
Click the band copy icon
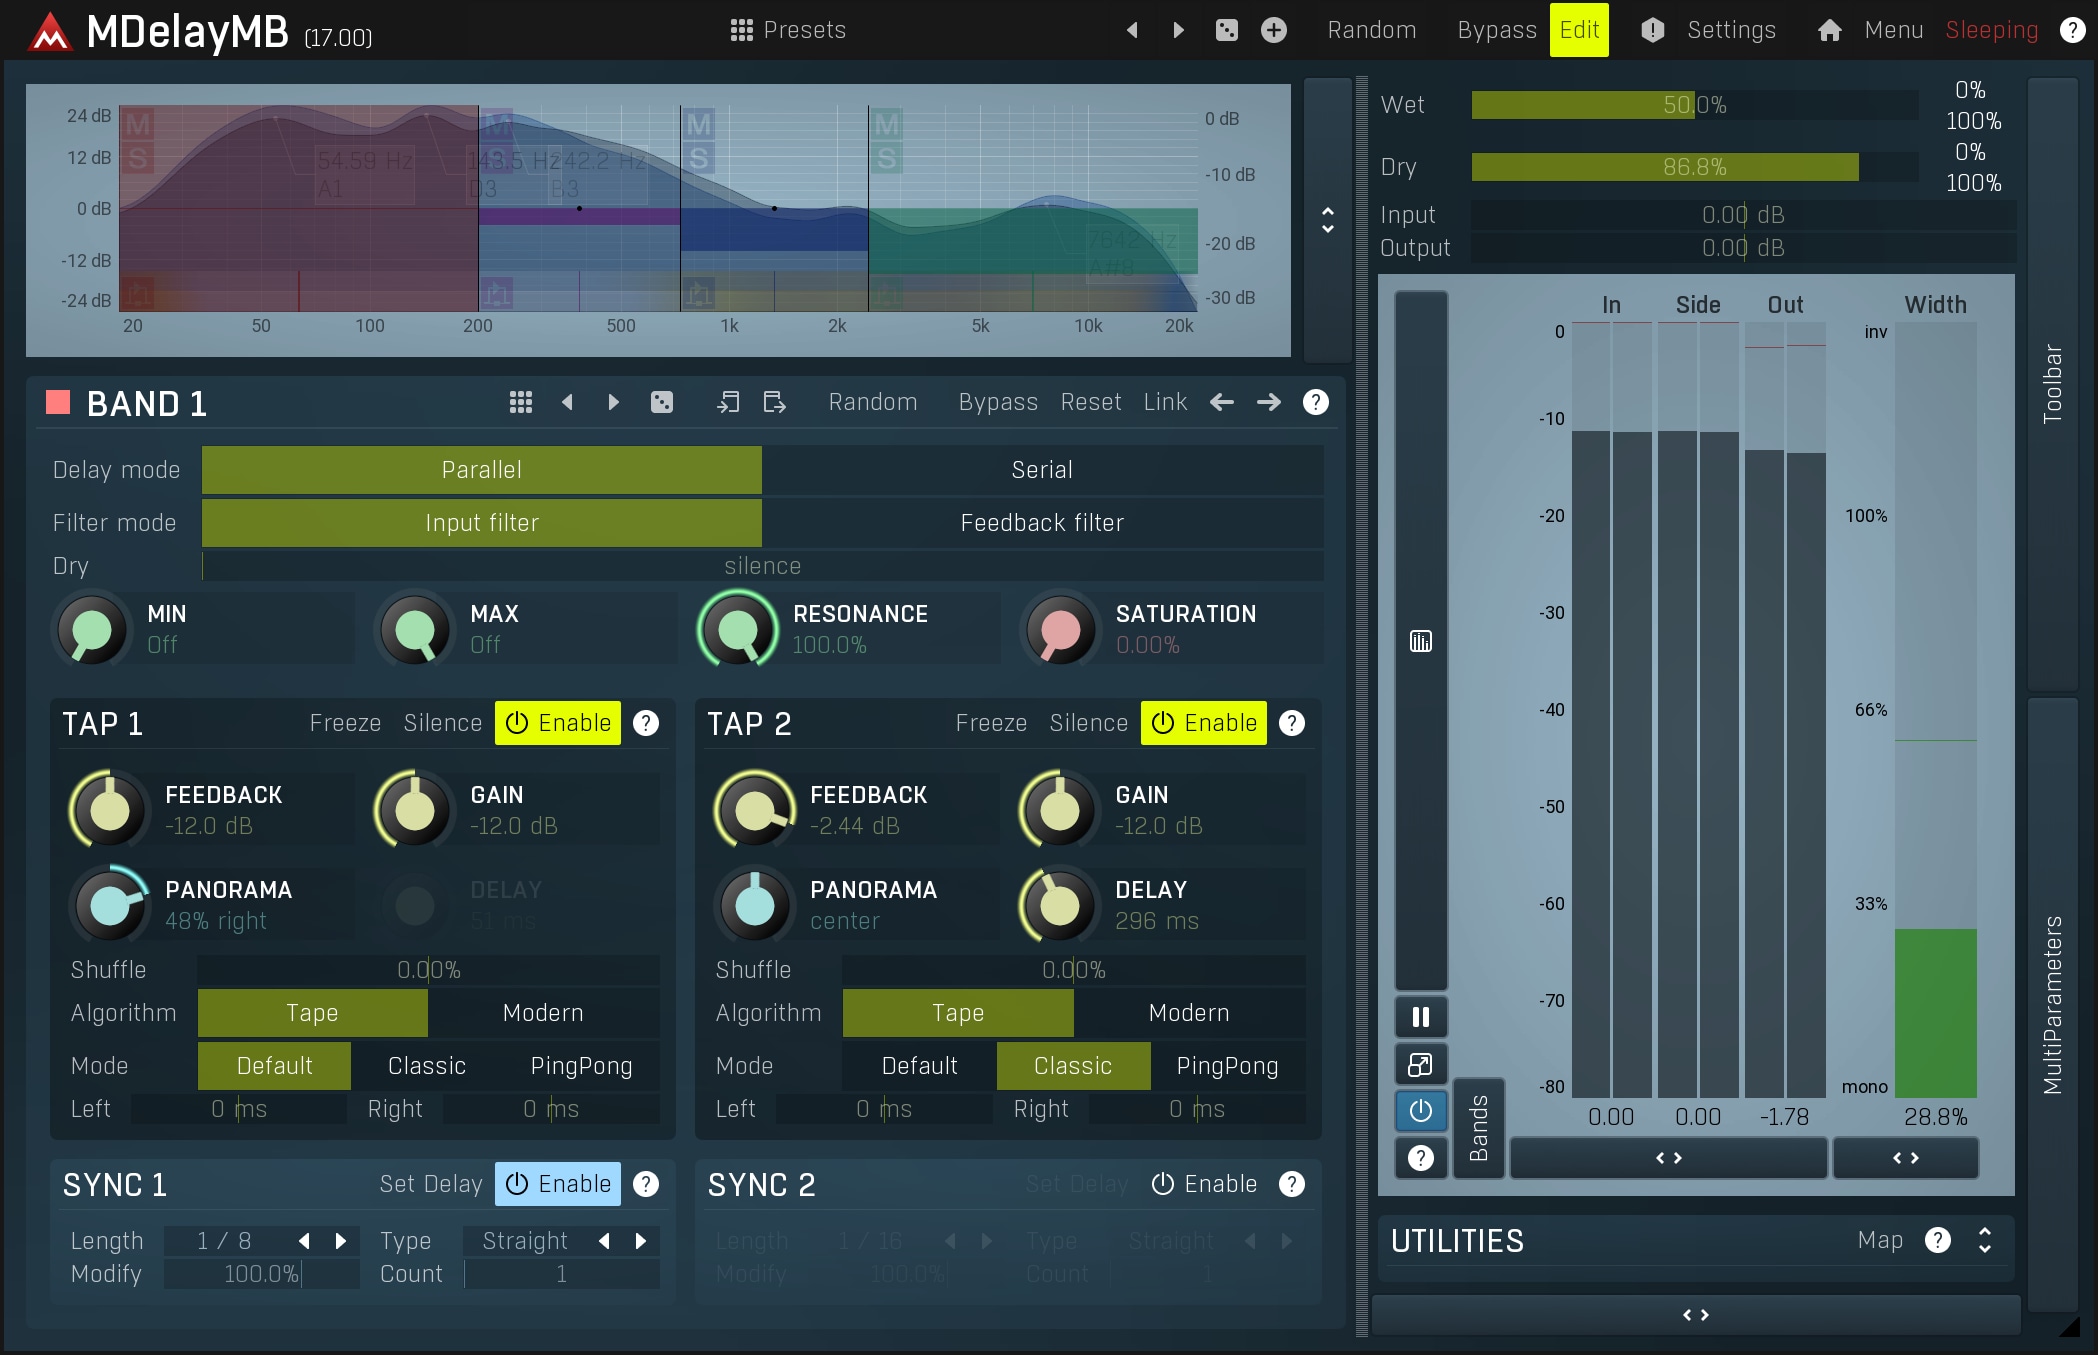coord(728,402)
